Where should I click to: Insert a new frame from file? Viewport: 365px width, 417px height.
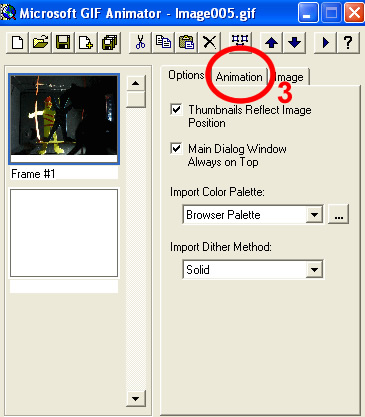tap(86, 43)
